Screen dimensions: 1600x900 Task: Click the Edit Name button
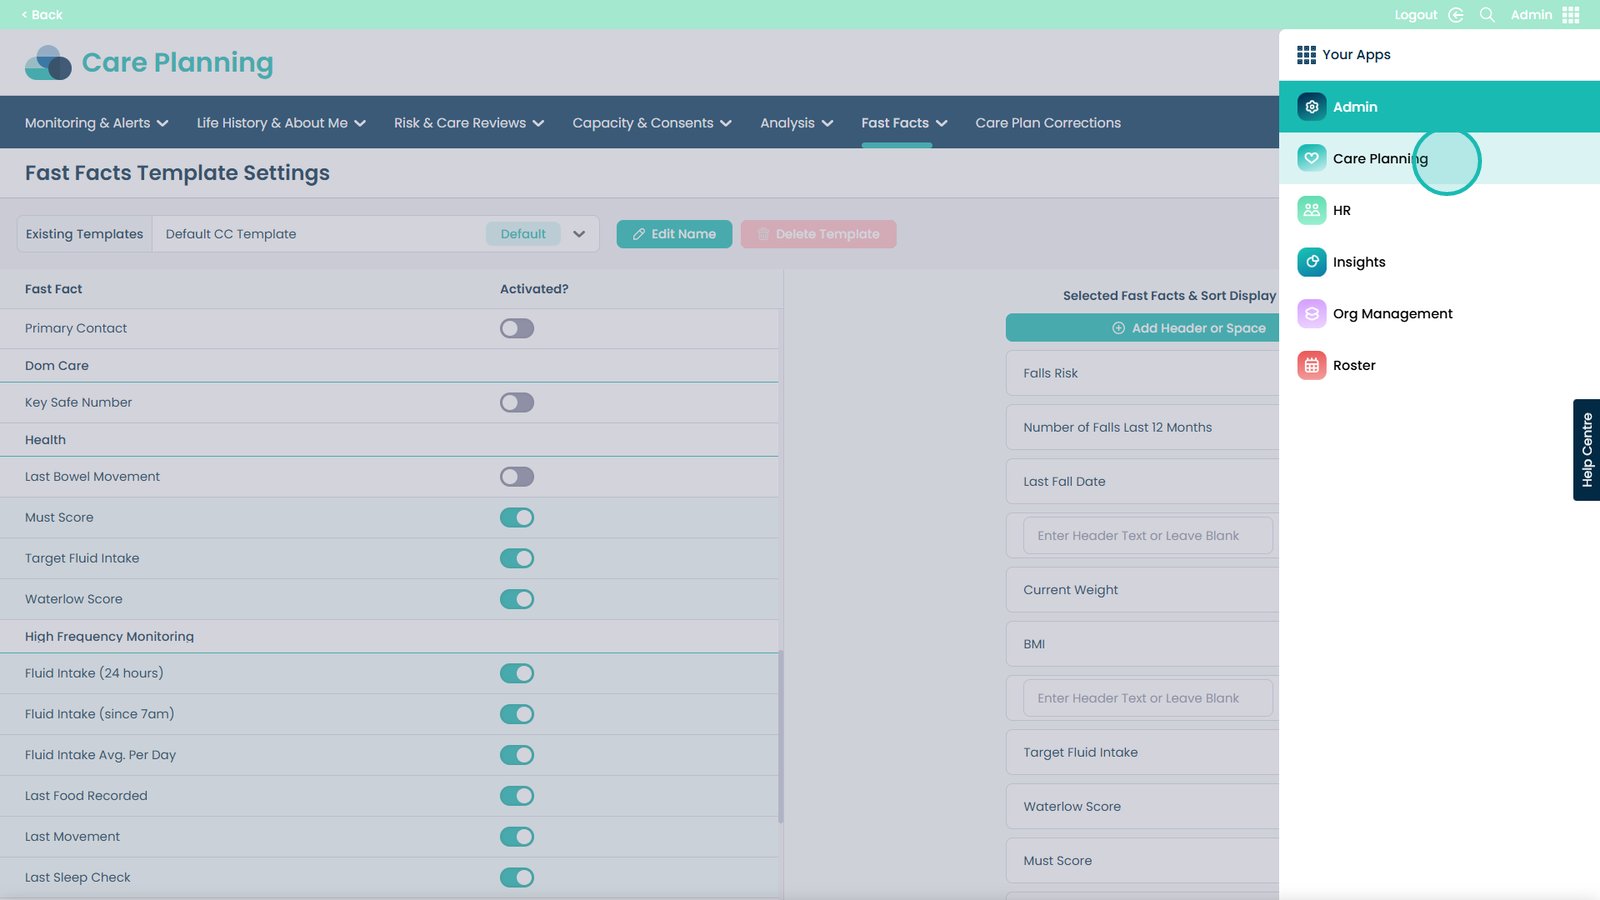674,234
